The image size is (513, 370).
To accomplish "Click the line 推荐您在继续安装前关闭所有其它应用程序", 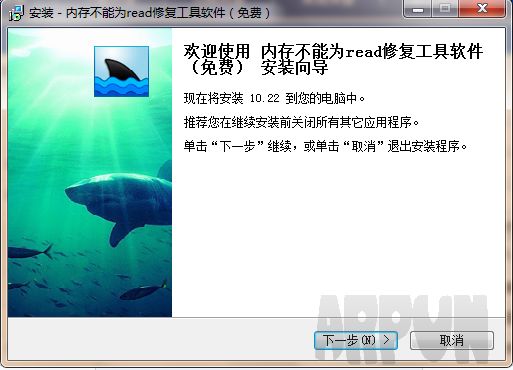I will 301,122.
